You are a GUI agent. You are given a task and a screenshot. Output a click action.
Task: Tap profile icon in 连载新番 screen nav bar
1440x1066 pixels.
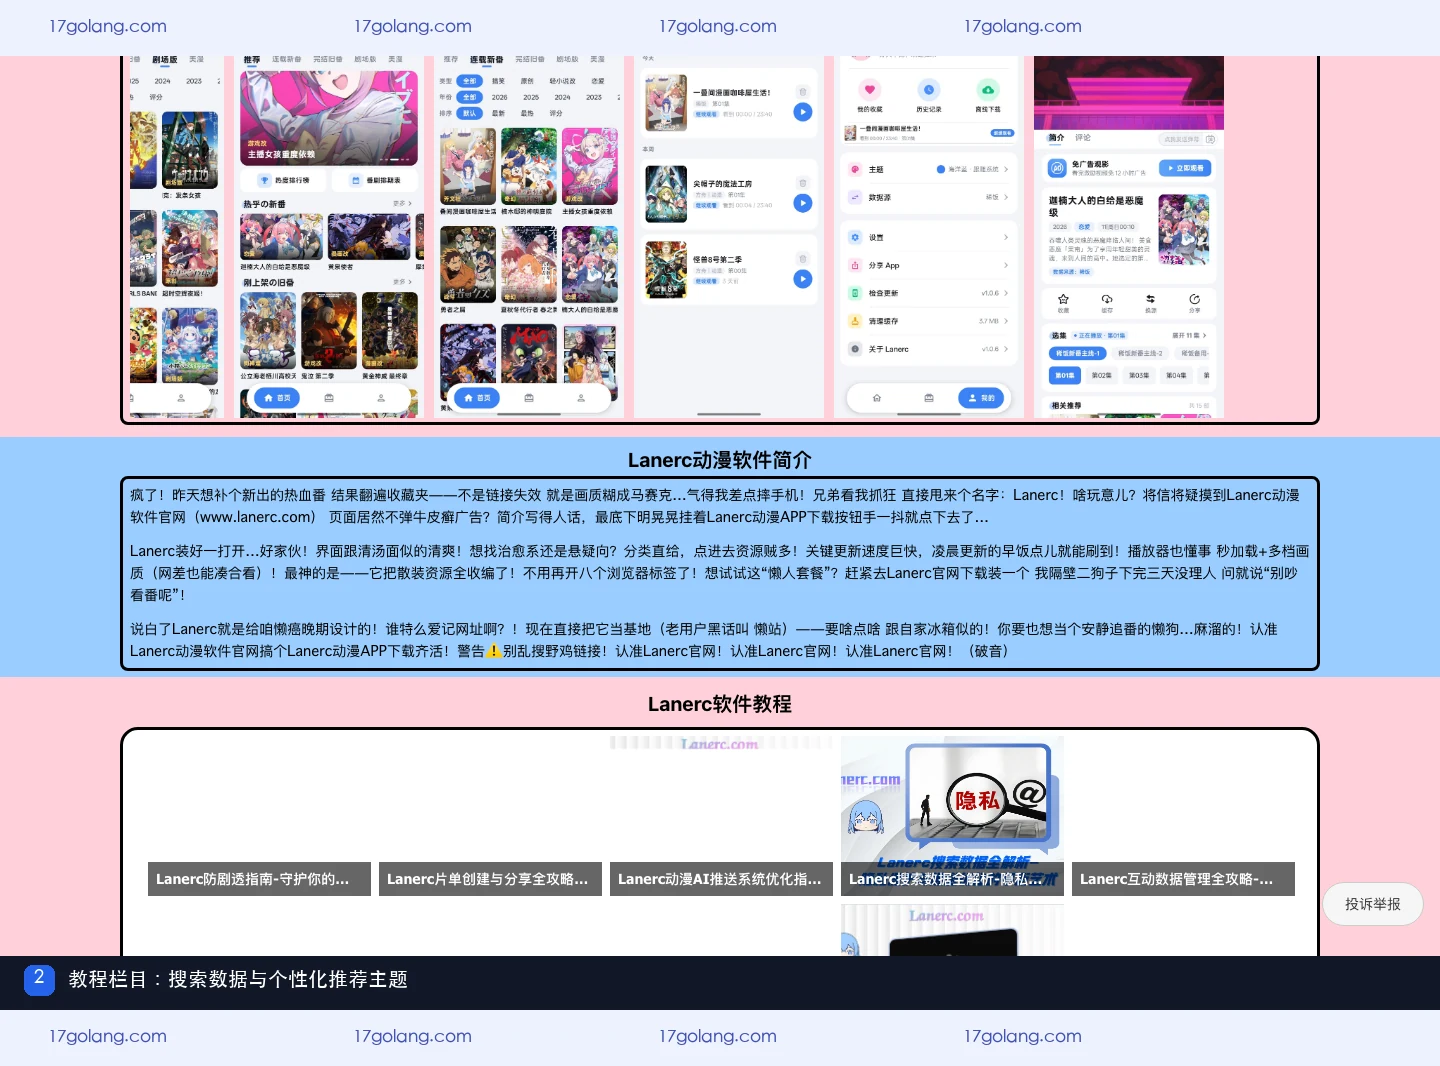pyautogui.click(x=581, y=398)
